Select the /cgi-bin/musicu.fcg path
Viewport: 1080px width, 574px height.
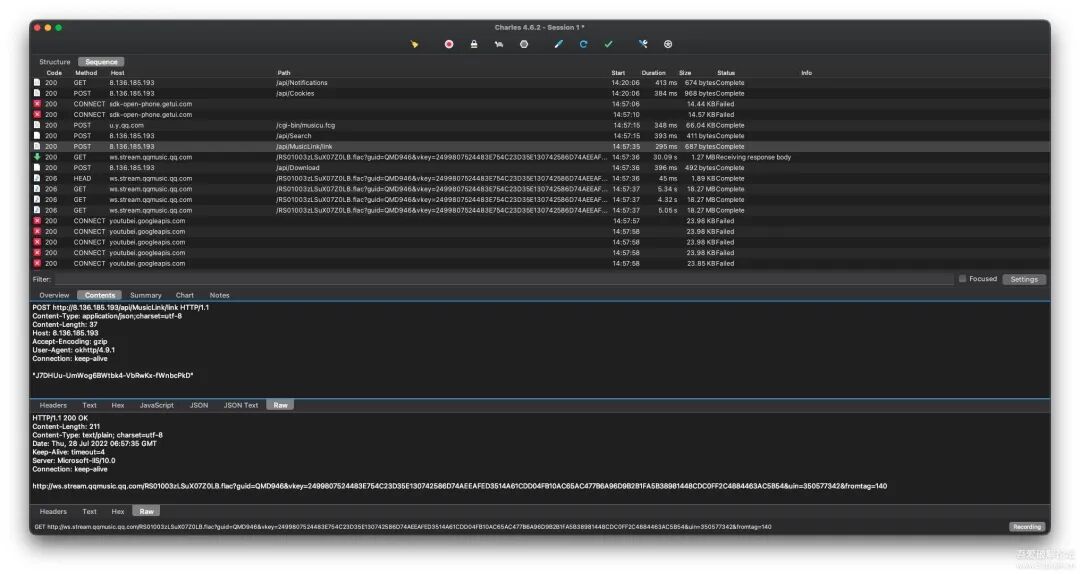pos(306,125)
